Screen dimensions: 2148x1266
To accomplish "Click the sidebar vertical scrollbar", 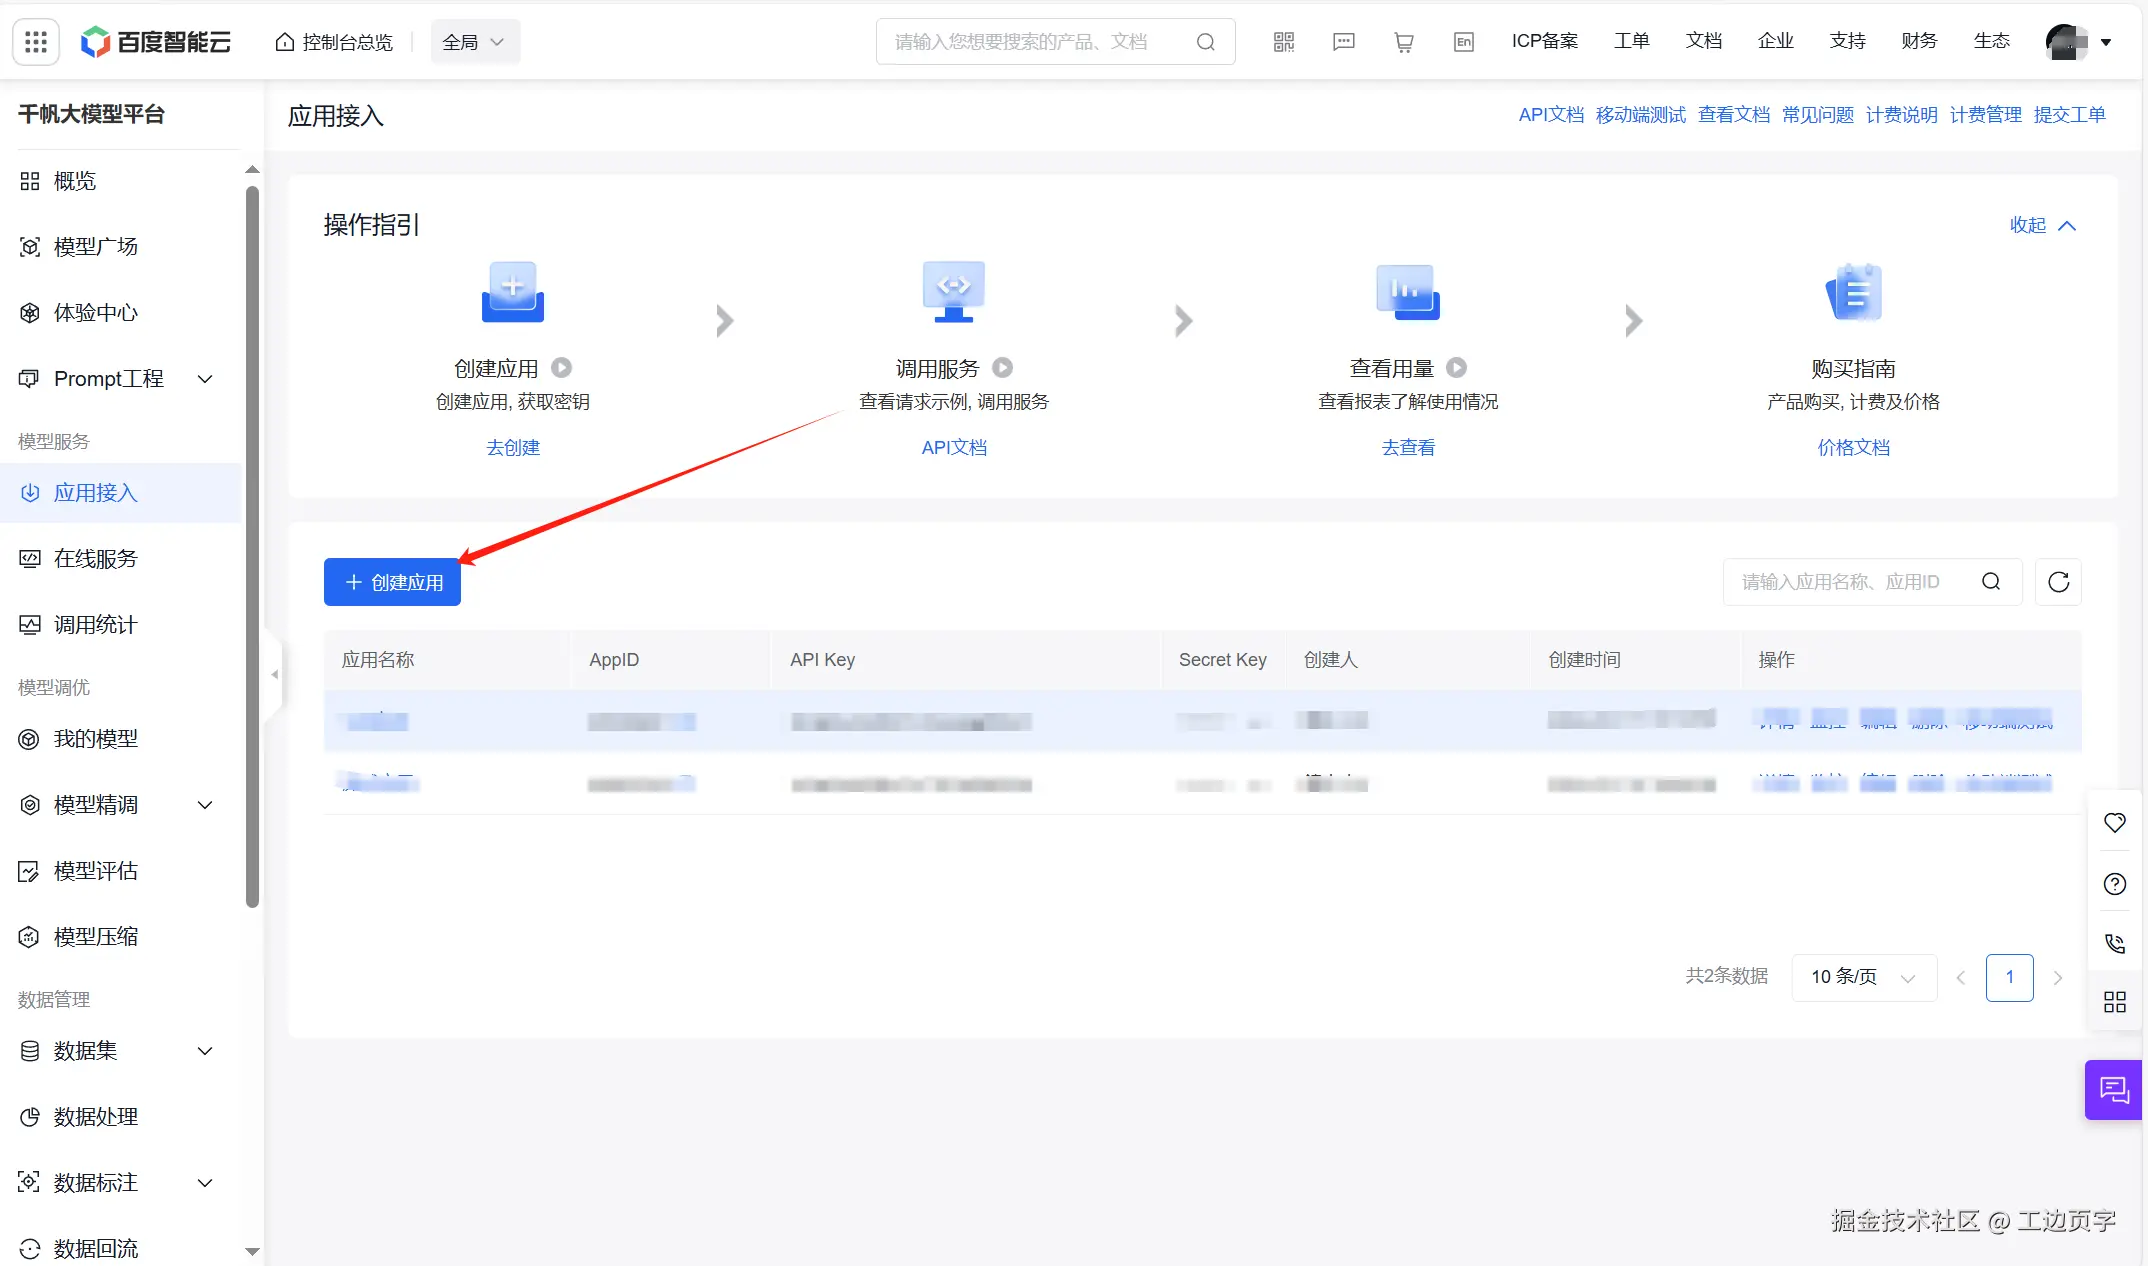I will (252, 547).
